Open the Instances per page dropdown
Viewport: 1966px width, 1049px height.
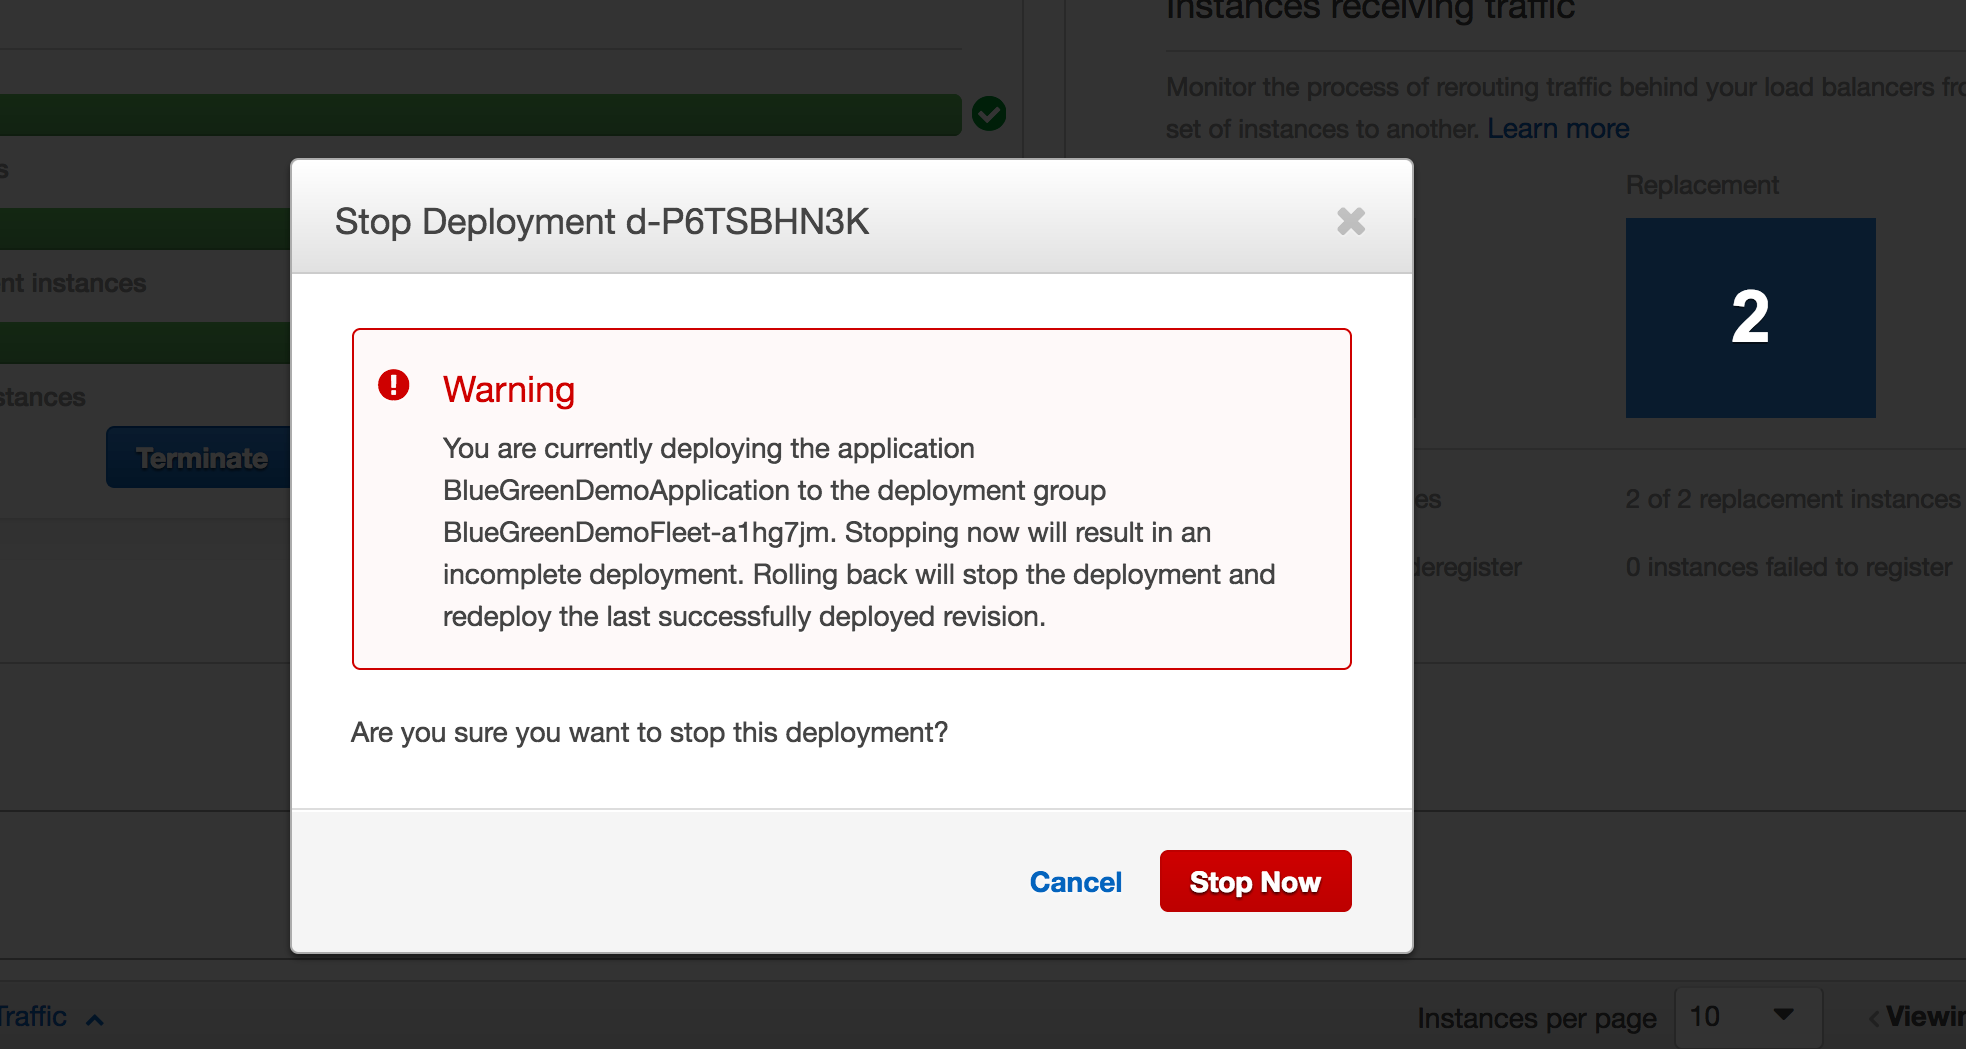[x=1747, y=1017]
